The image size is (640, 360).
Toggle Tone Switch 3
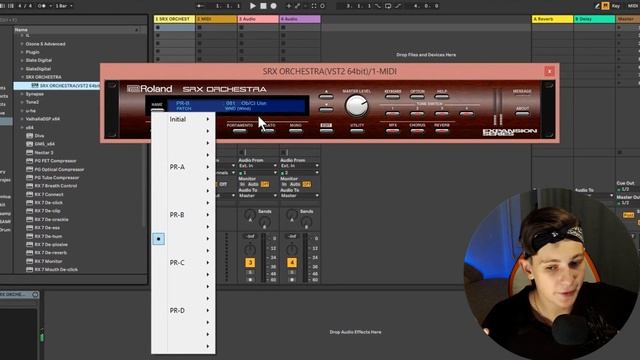click(442, 114)
